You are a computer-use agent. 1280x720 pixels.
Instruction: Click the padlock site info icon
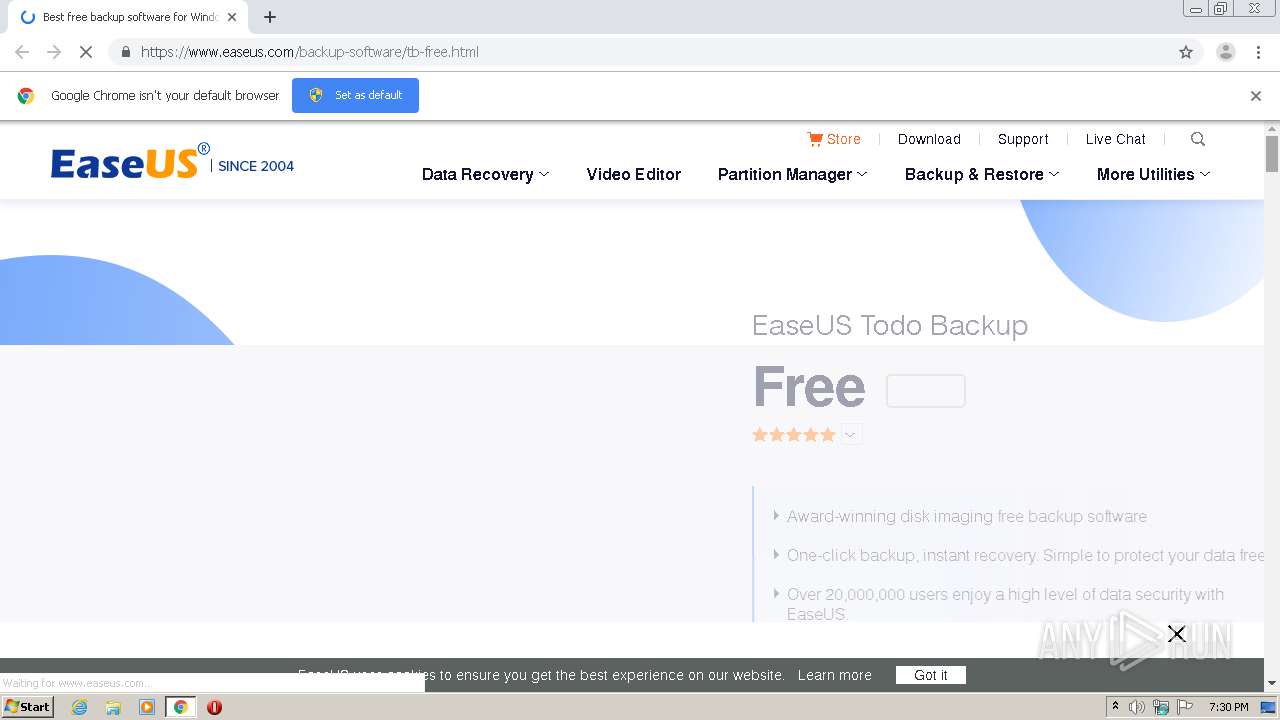125,52
